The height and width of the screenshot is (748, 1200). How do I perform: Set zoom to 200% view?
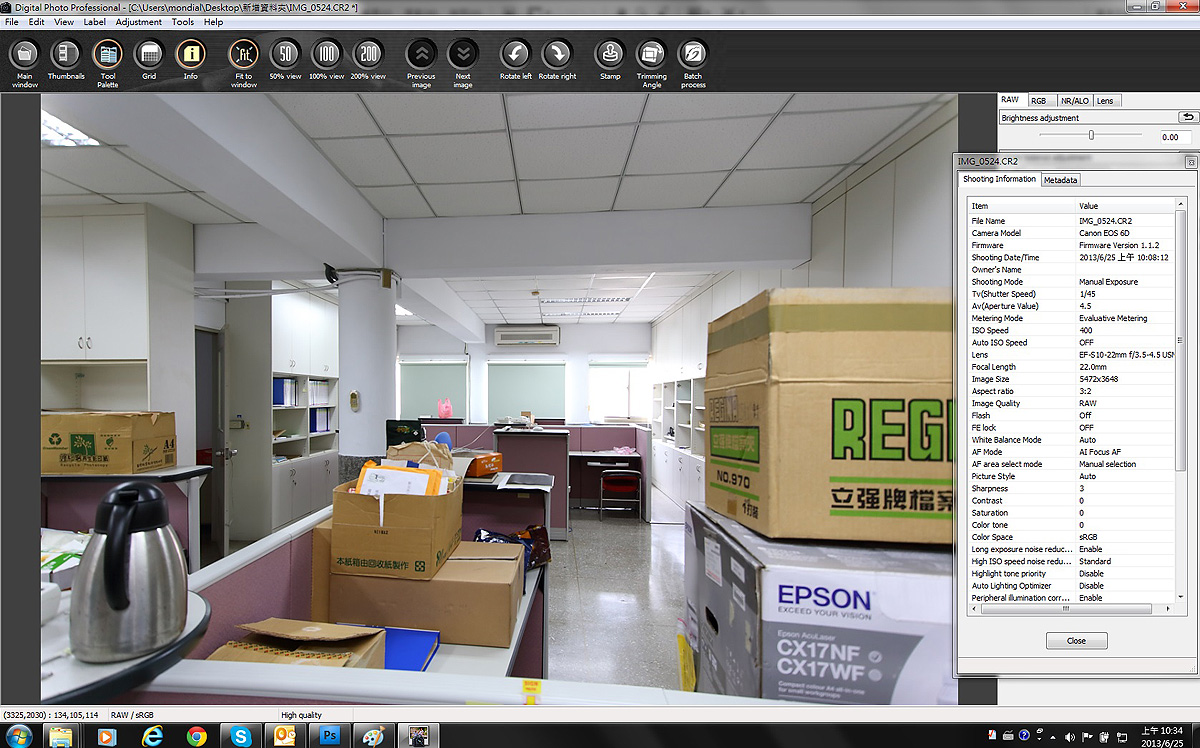368,60
